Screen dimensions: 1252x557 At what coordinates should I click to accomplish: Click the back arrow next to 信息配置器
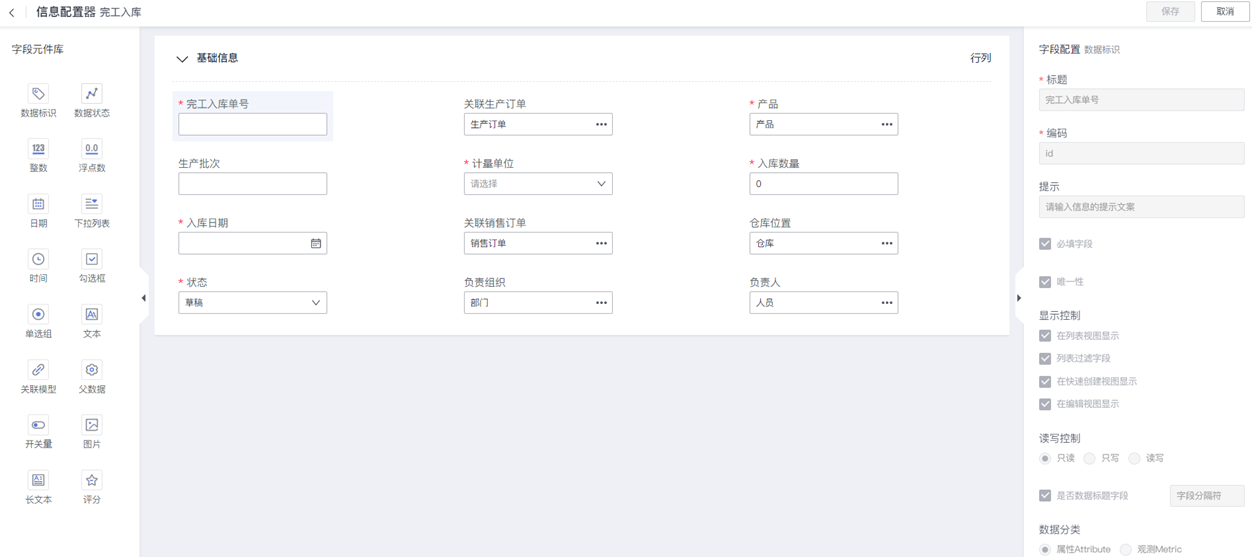tap(12, 13)
